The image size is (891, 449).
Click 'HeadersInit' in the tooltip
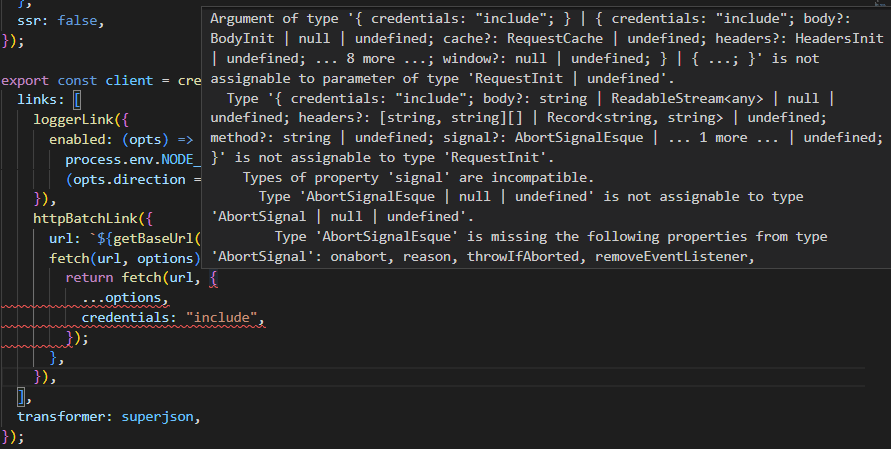point(839,38)
